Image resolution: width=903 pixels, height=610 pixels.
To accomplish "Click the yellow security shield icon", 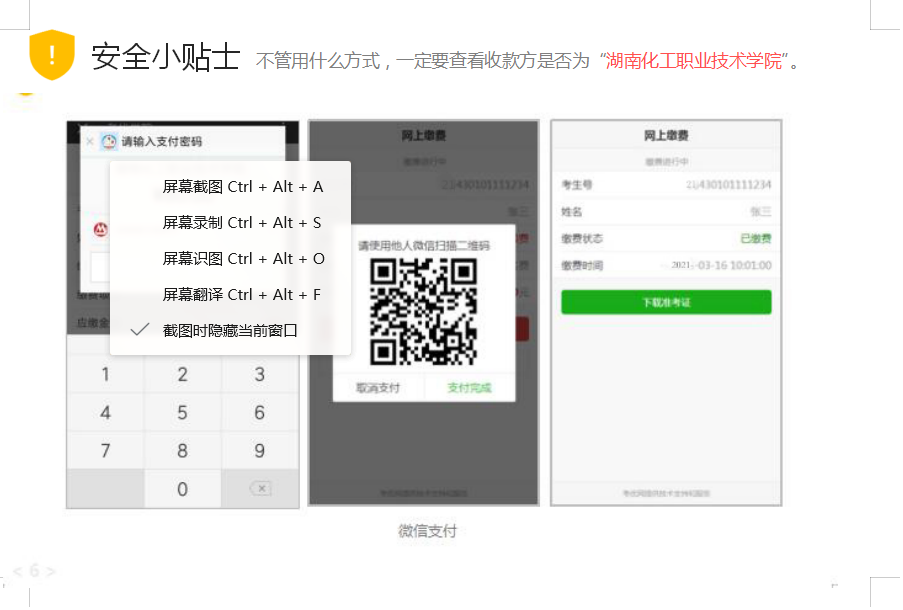I will (x=52, y=54).
